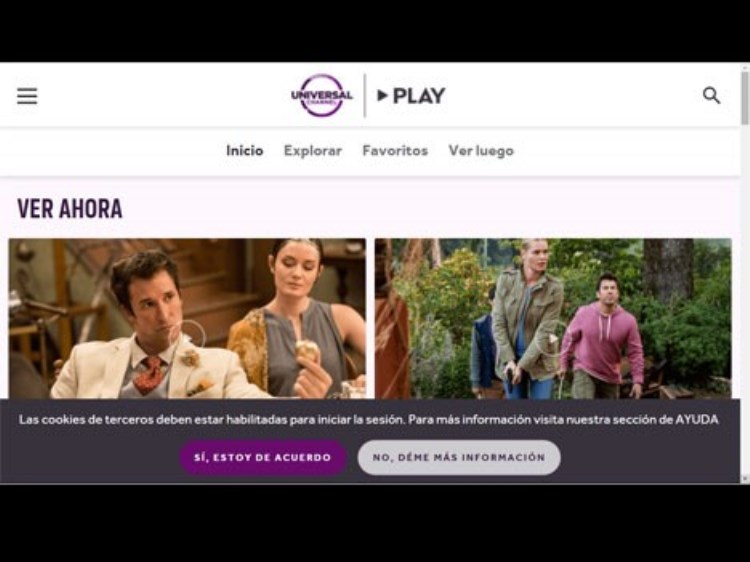The image size is (750, 562).
Task: Click the PLAY logo with triangle
Action: point(411,96)
